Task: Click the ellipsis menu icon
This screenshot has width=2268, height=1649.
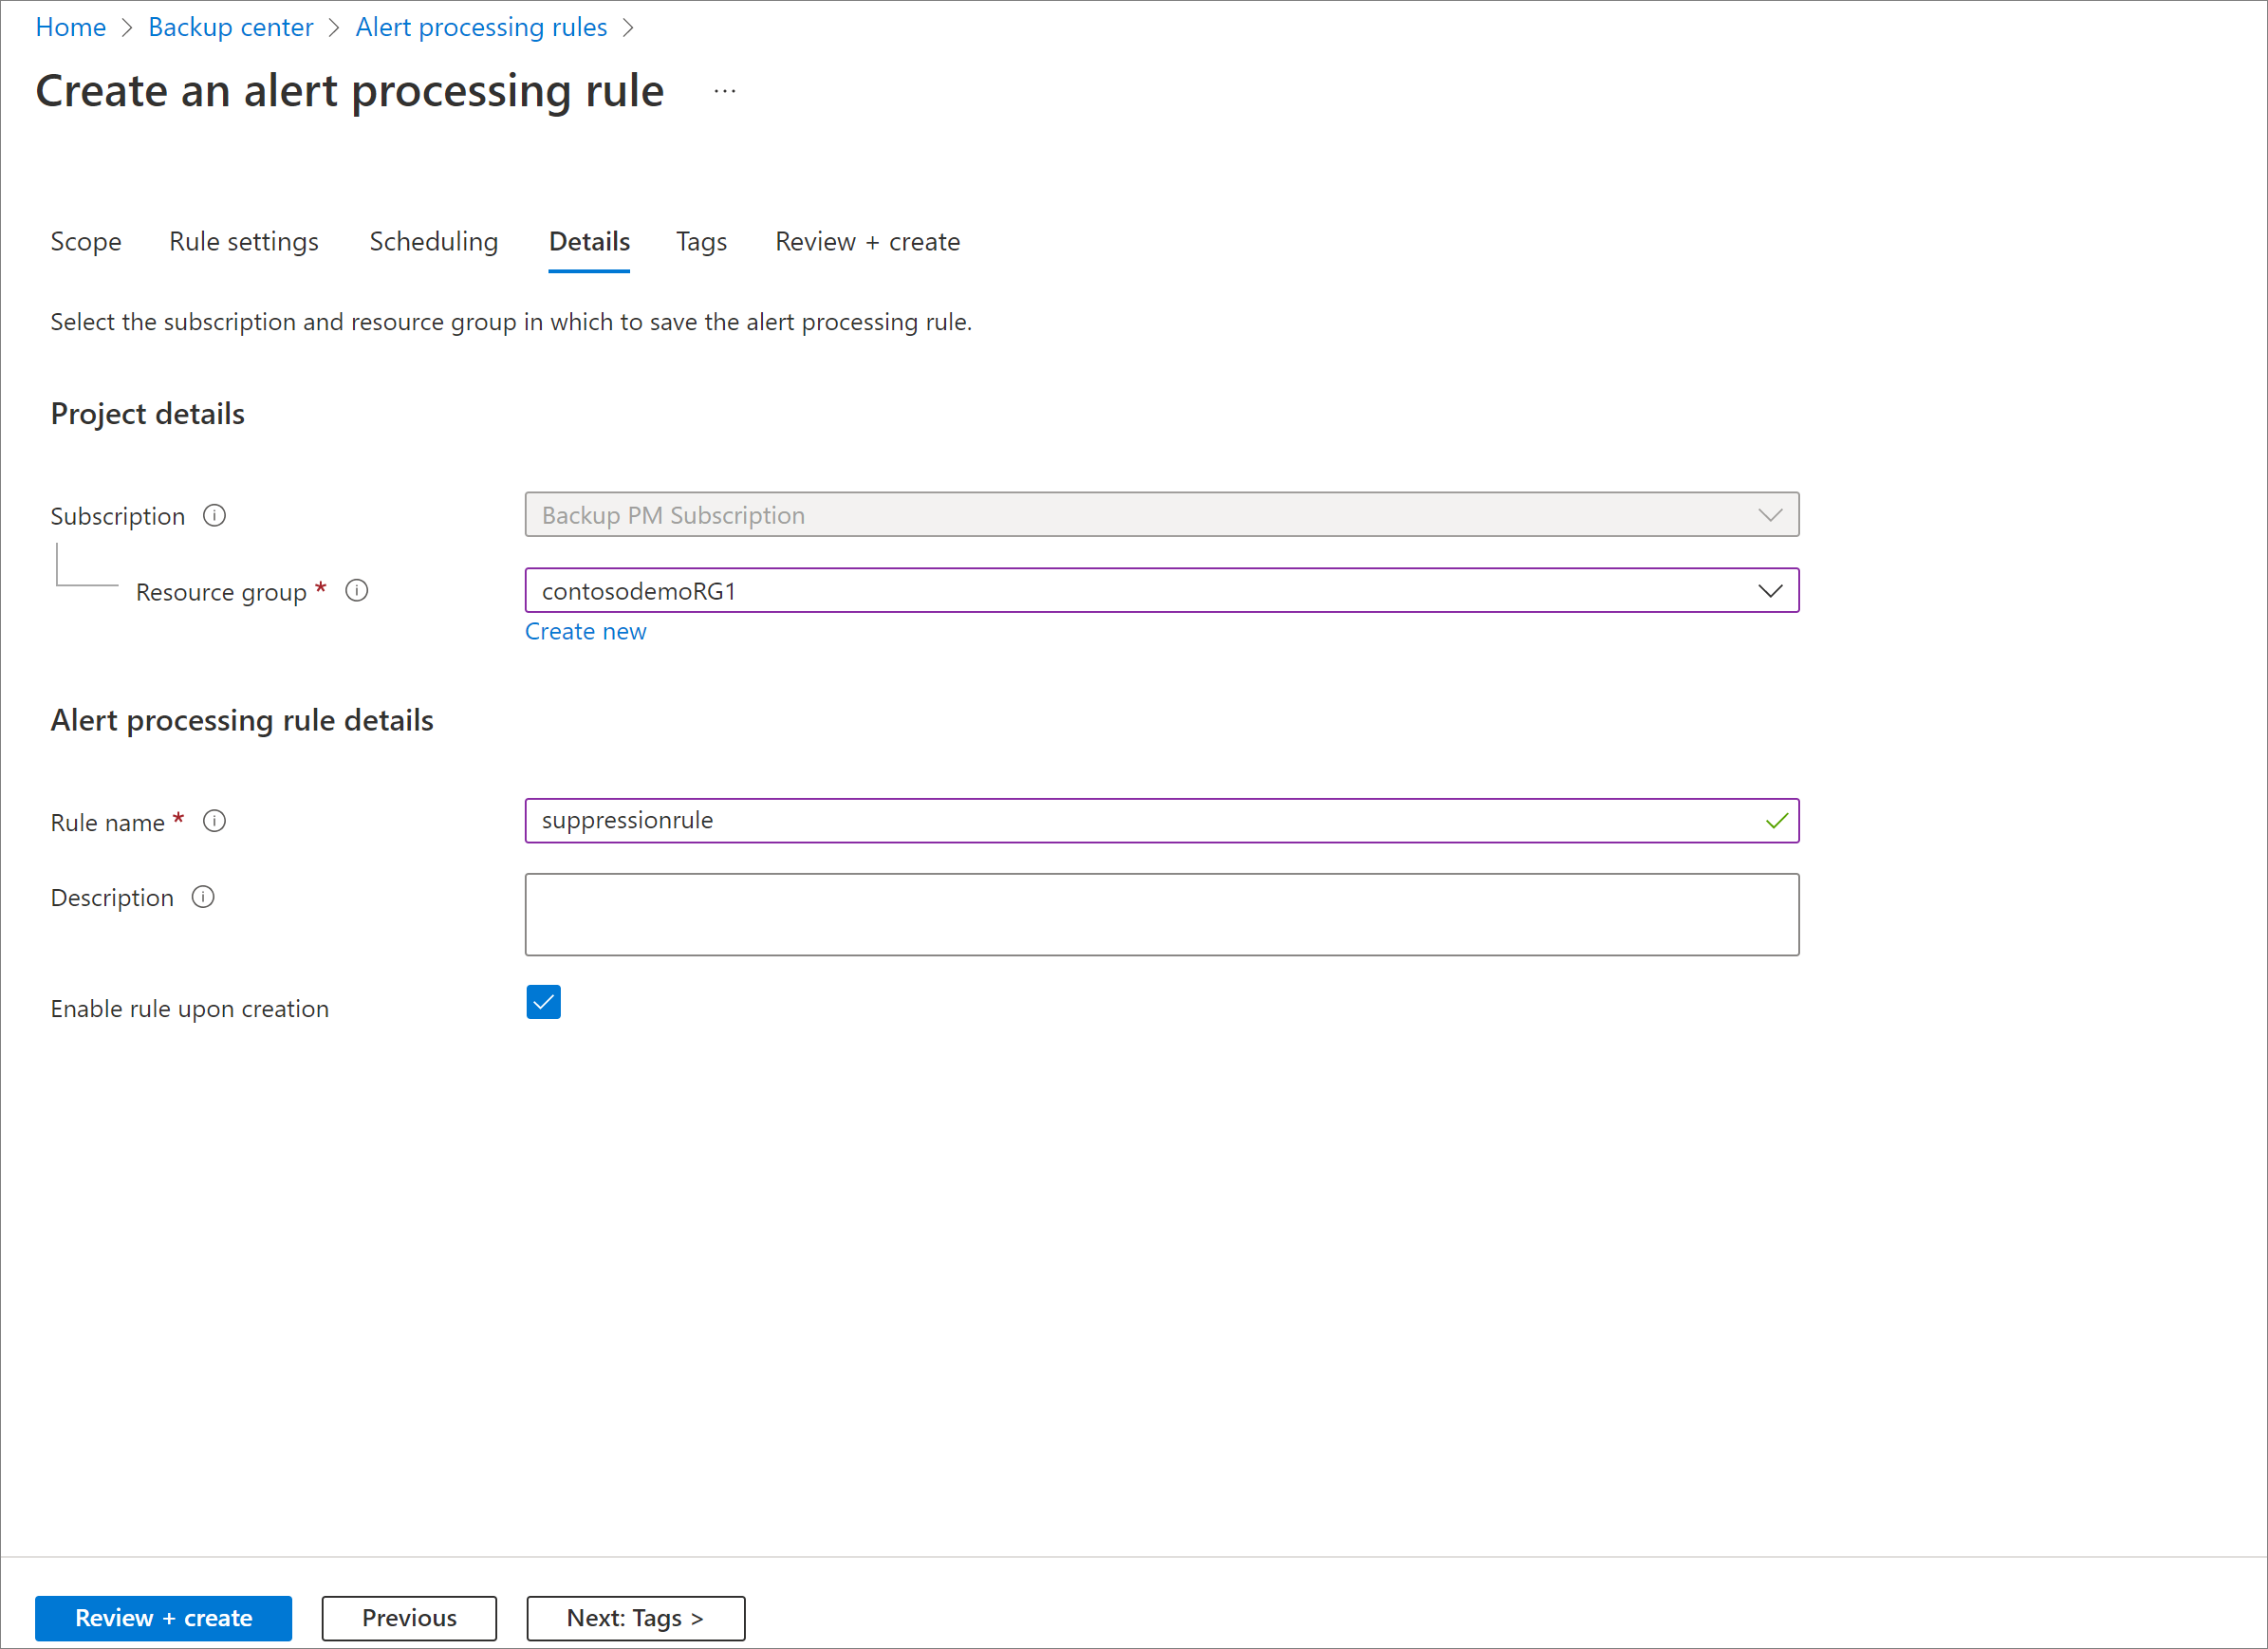Action: click(x=726, y=91)
